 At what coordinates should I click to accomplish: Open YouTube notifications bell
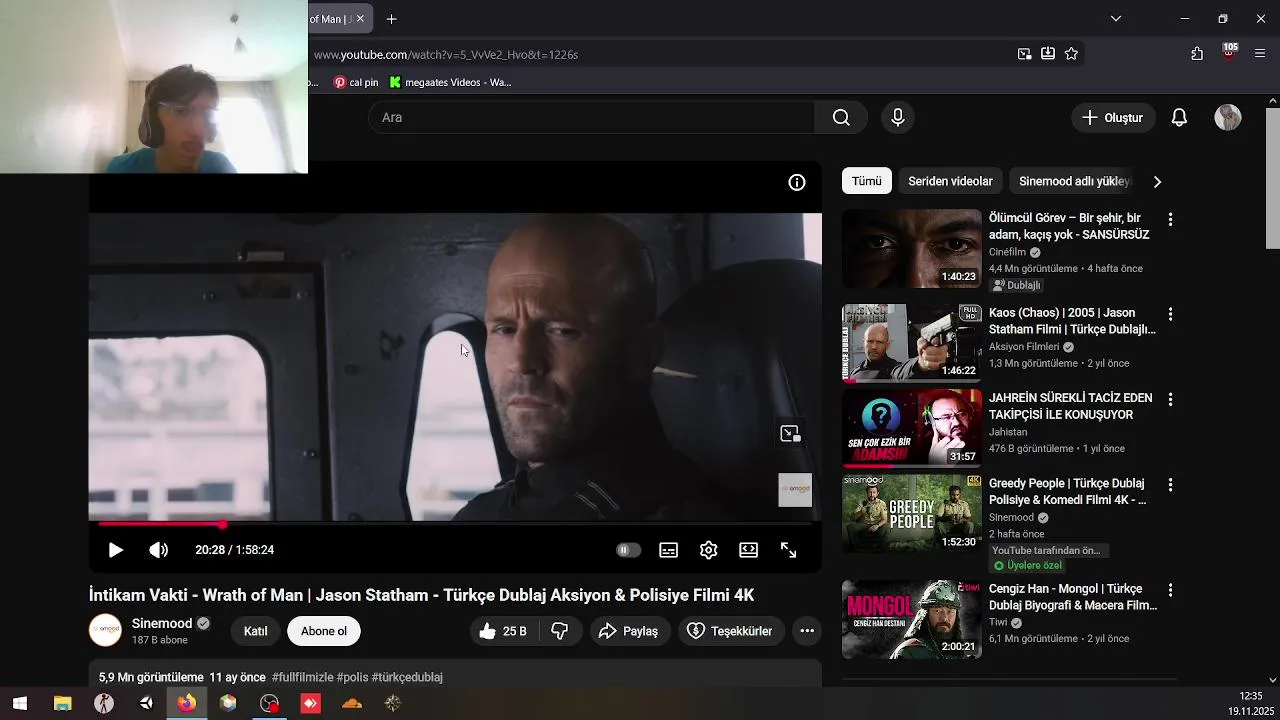tap(1179, 117)
